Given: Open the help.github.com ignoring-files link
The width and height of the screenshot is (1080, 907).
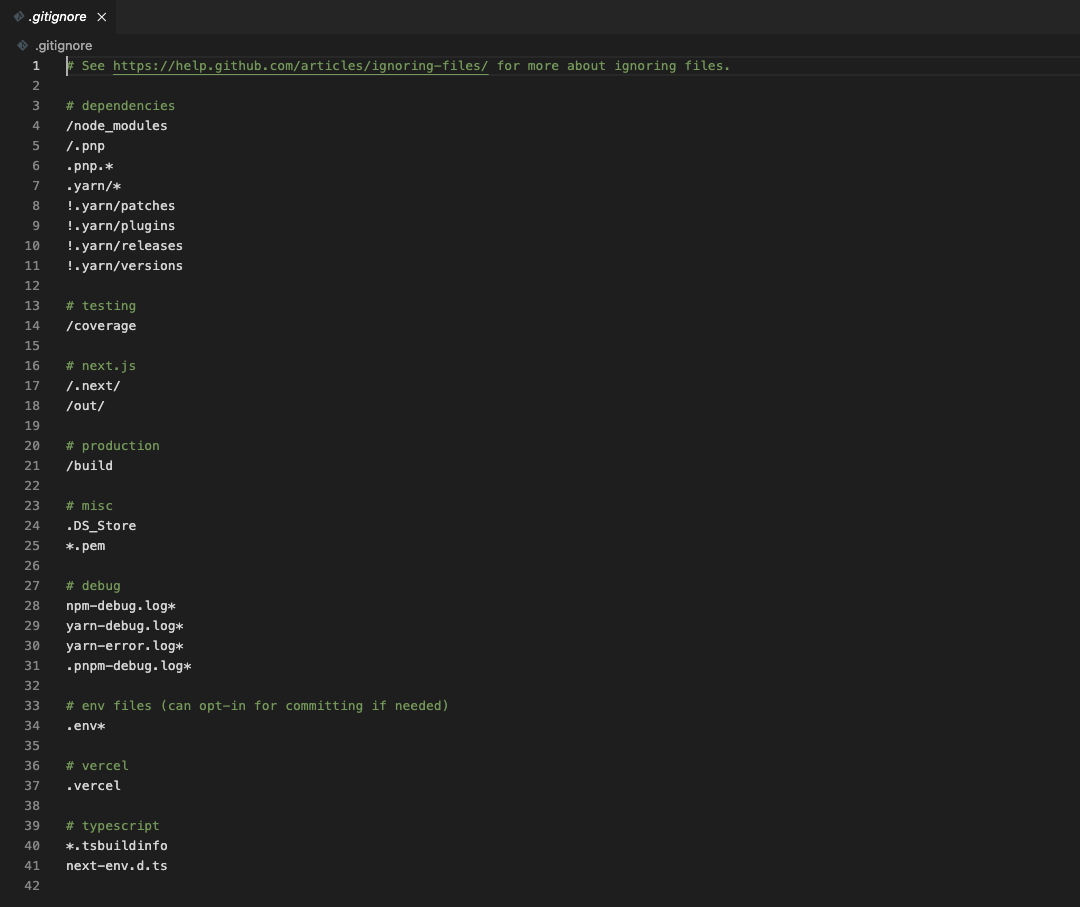Looking at the screenshot, I should [x=299, y=65].
